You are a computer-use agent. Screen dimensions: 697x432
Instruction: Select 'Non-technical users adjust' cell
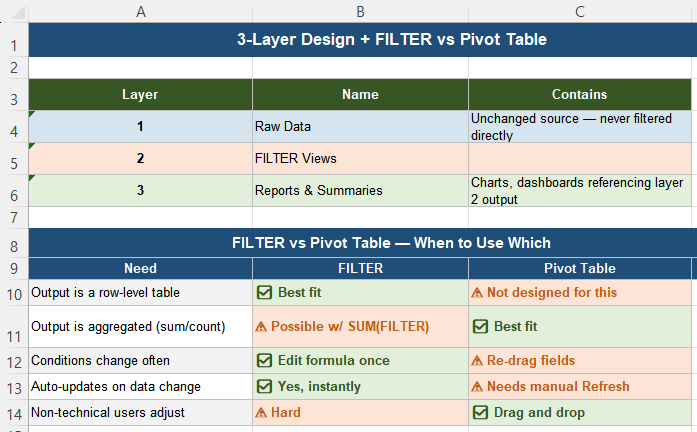coord(140,412)
